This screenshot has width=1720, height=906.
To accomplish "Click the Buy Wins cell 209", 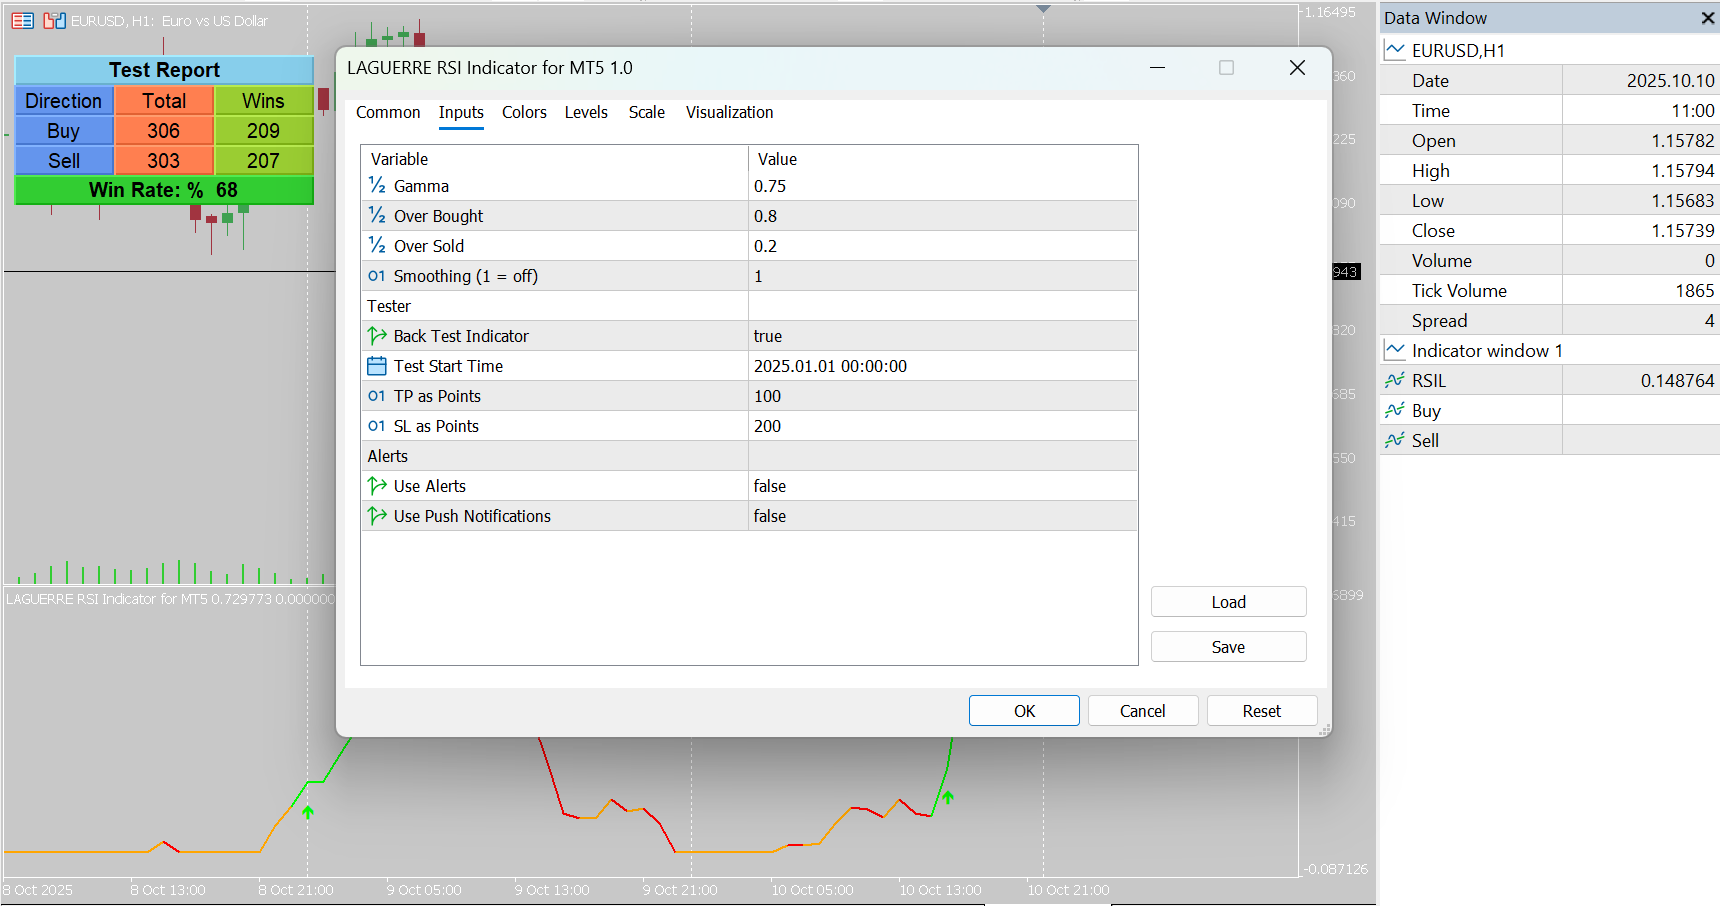I will (264, 131).
